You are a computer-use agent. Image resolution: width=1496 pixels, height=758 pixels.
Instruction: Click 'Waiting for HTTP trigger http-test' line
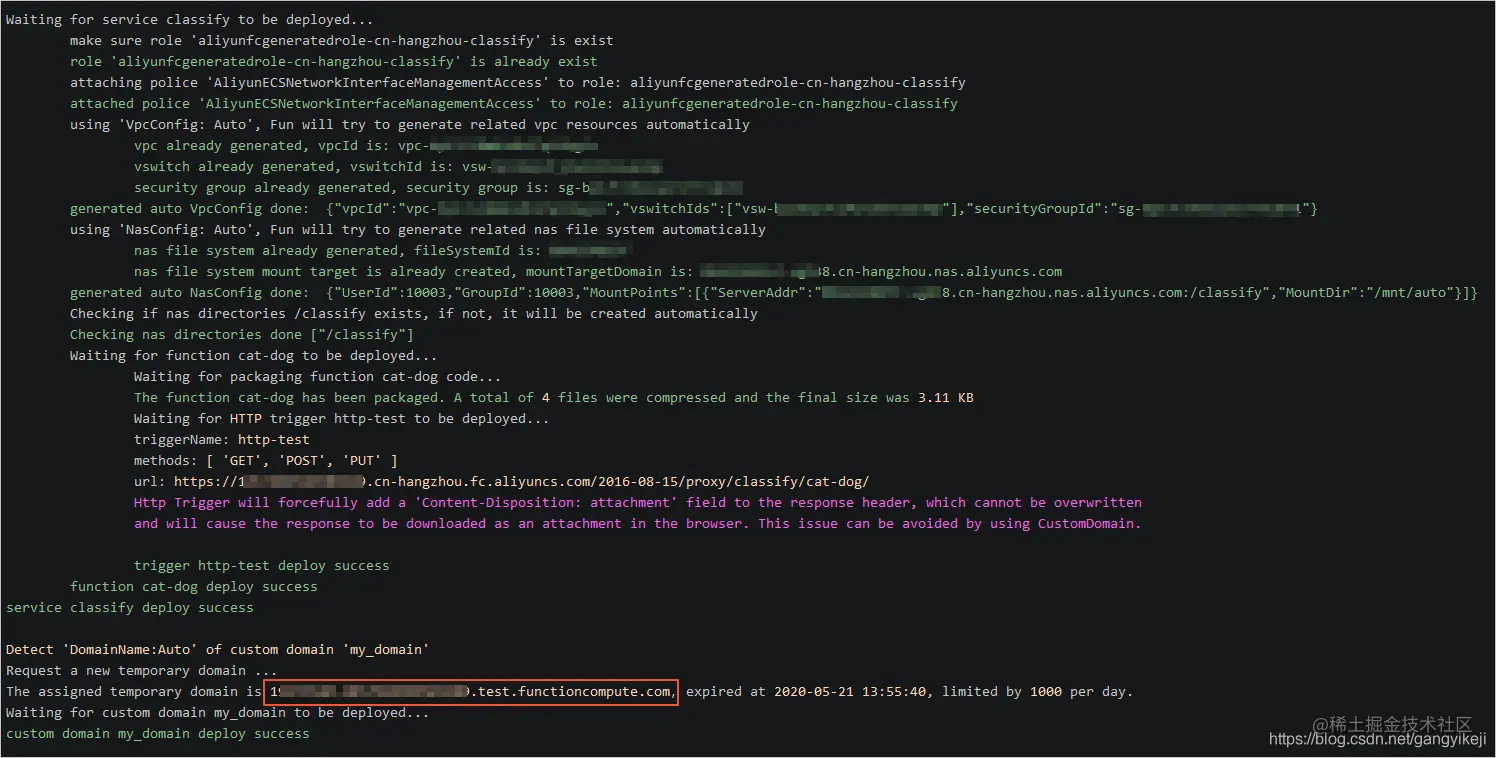pyautogui.click(x=342, y=419)
